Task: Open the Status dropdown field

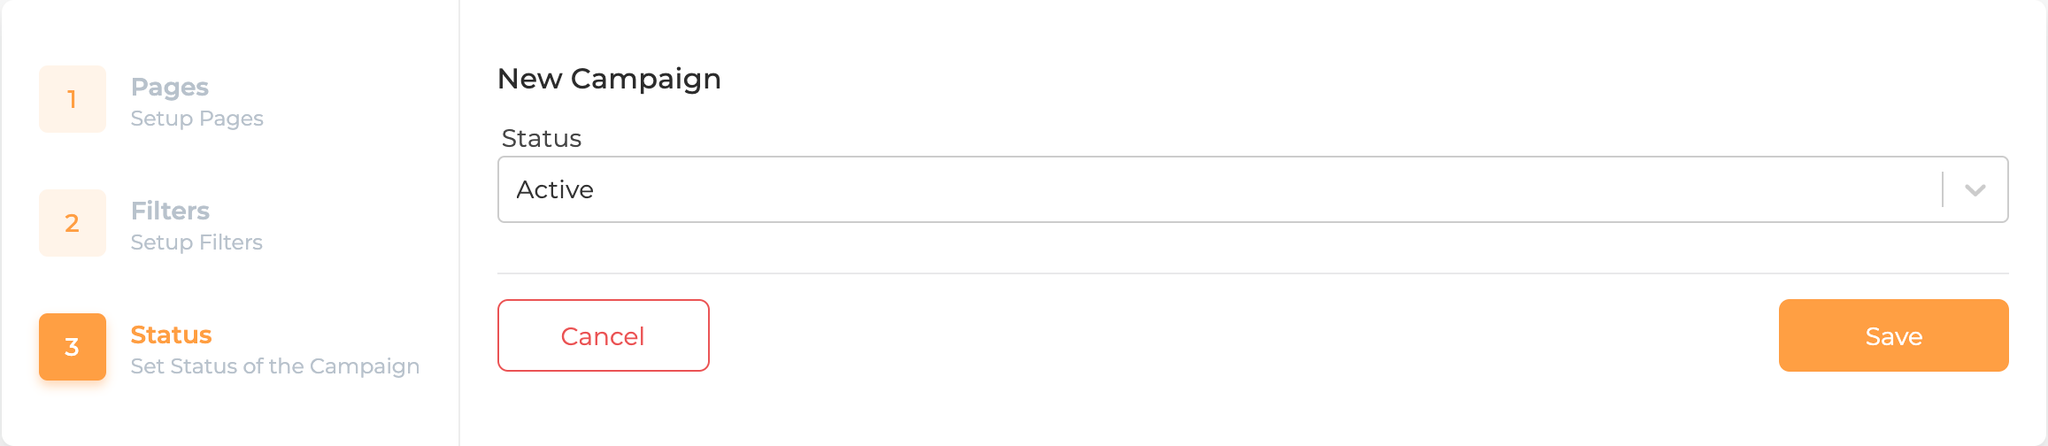Action: pos(1252,189)
